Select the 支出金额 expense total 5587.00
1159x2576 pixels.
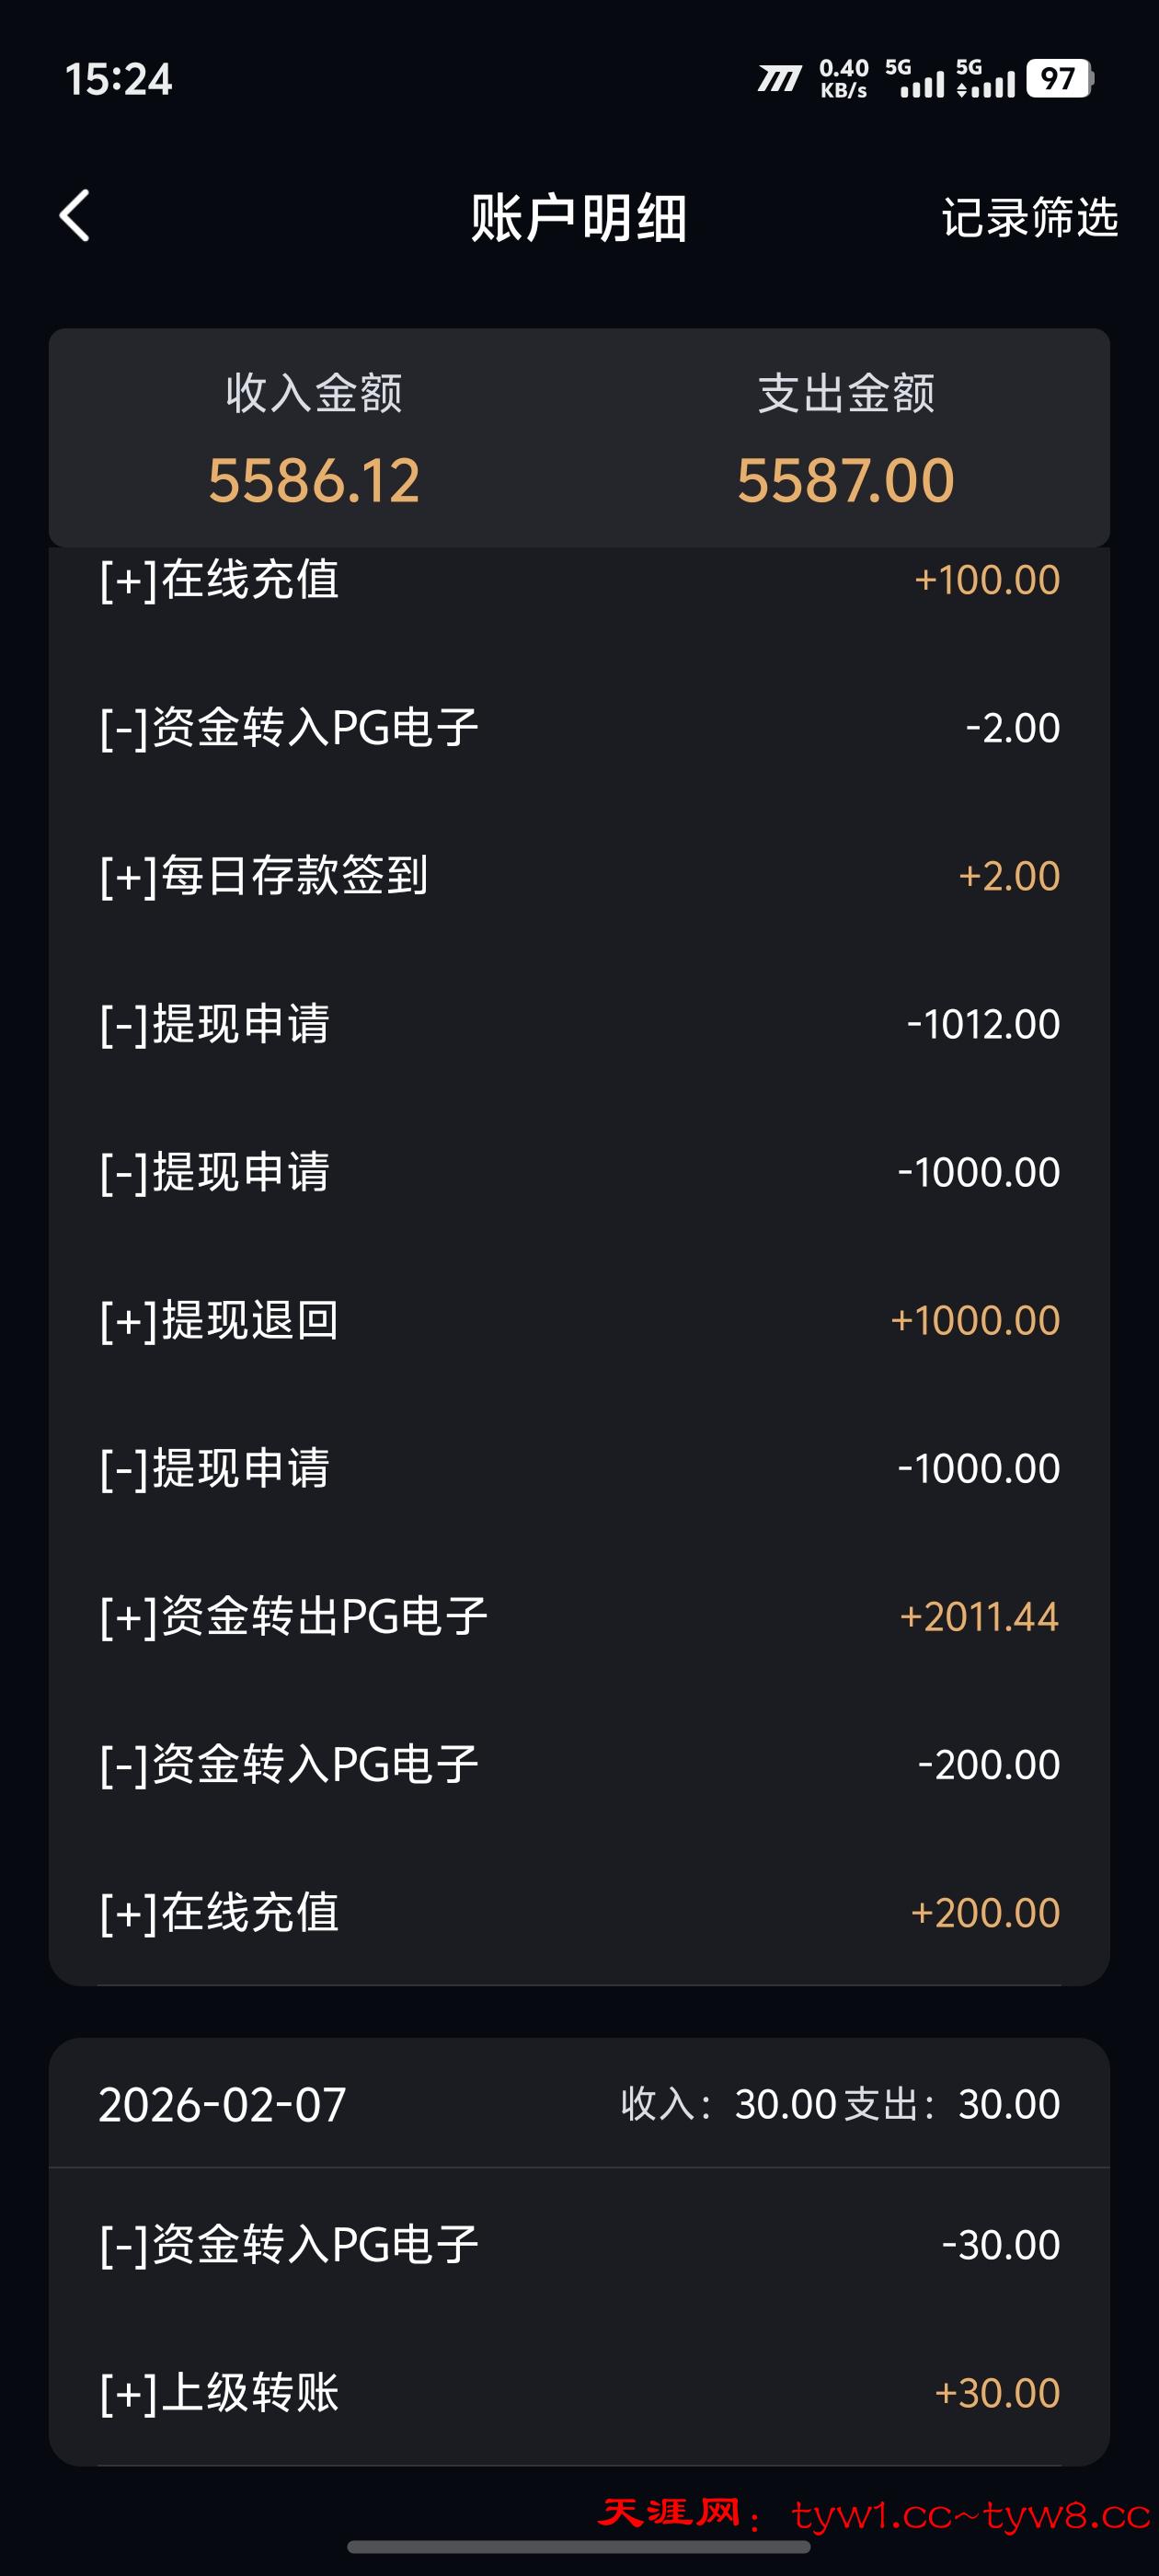(845, 480)
